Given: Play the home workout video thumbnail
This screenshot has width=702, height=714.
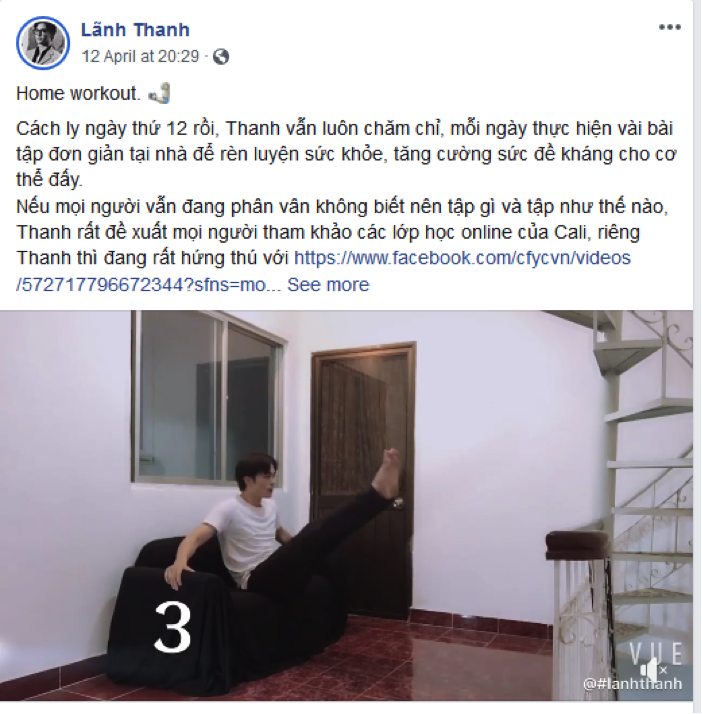Looking at the screenshot, I should coord(346,505).
